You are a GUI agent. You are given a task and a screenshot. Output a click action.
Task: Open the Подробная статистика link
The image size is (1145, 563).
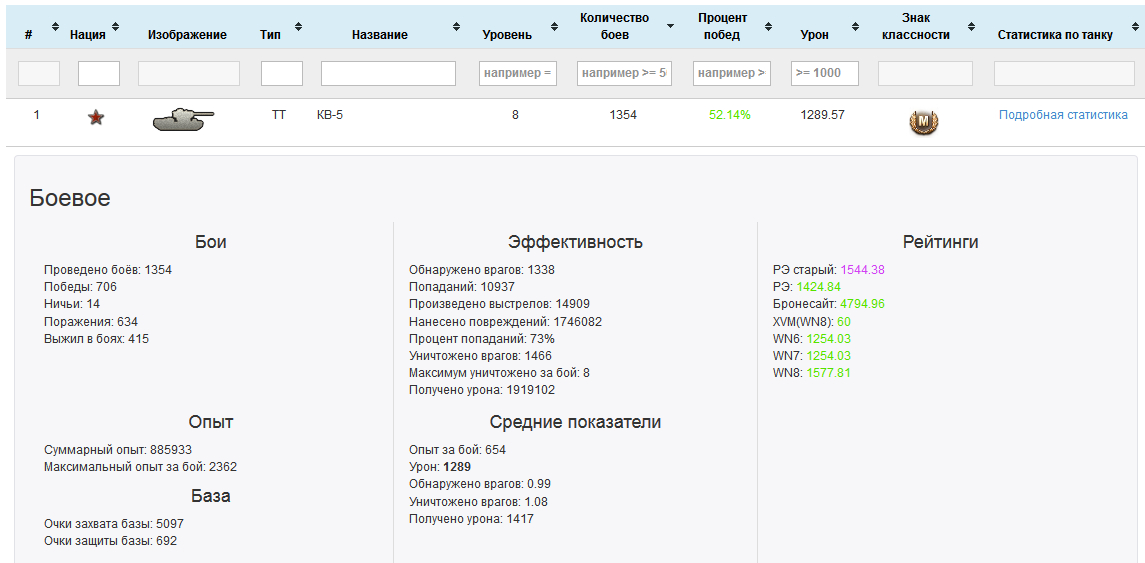pyautogui.click(x=1063, y=115)
